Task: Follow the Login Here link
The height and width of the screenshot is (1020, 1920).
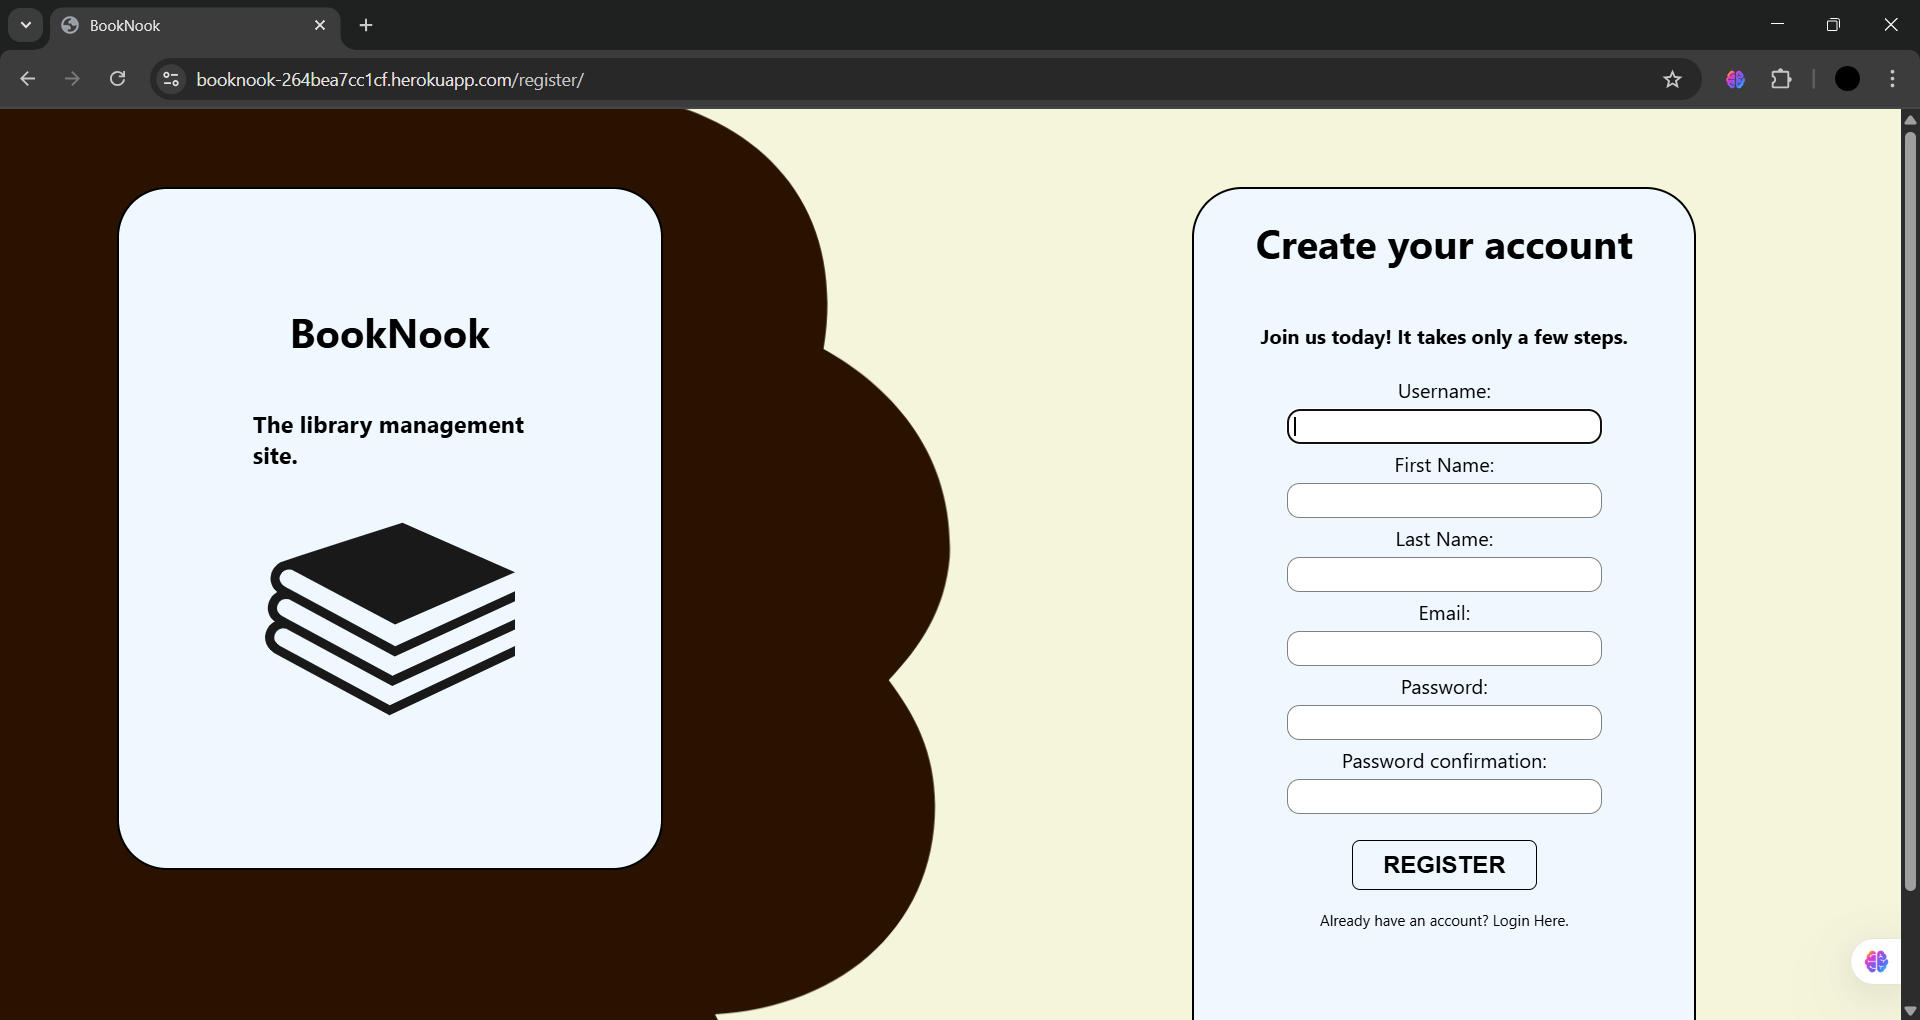Action: pyautogui.click(x=1529, y=921)
